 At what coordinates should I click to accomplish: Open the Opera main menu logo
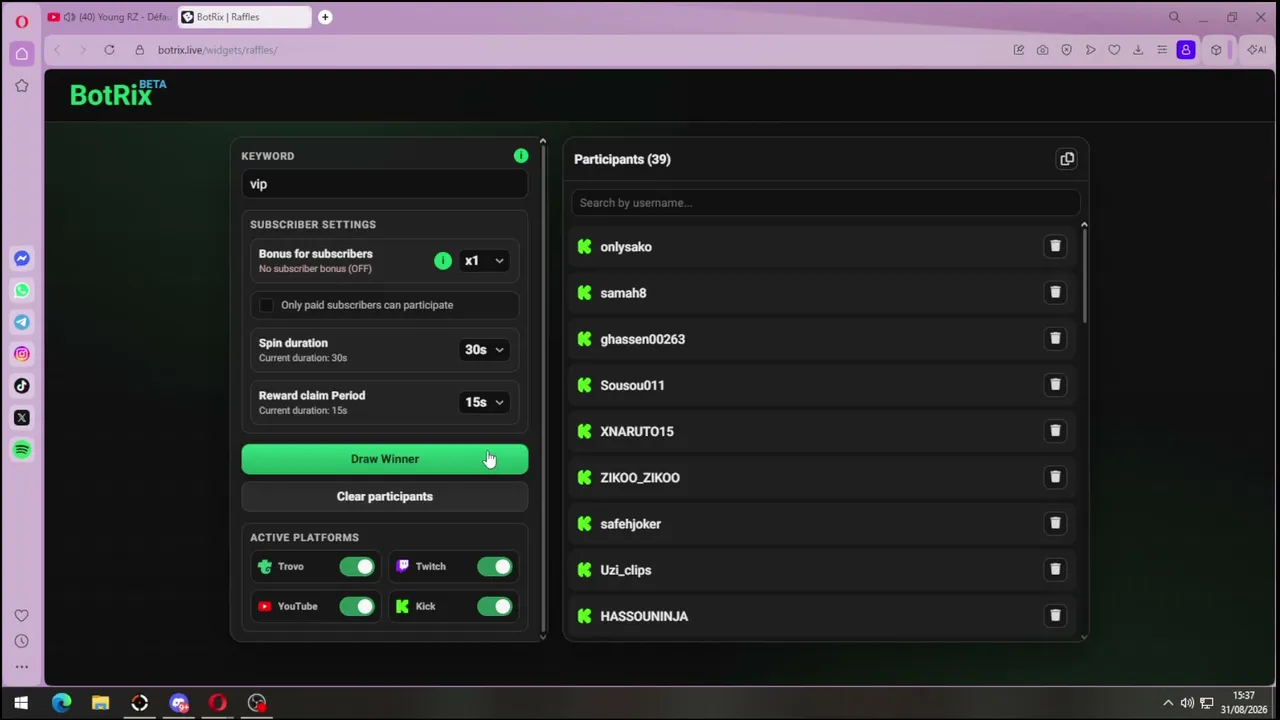[x=21, y=20]
